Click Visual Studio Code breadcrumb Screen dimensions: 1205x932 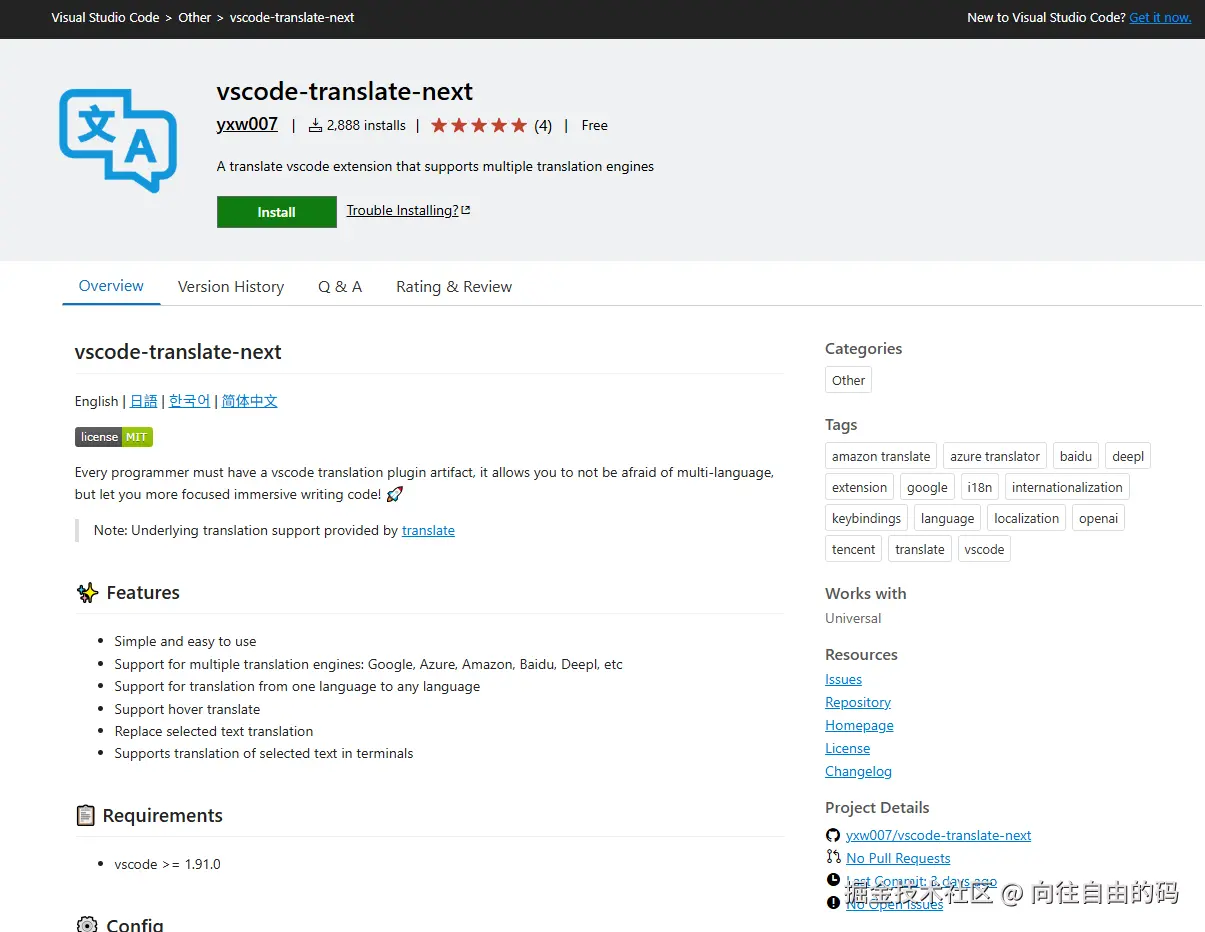105,17
